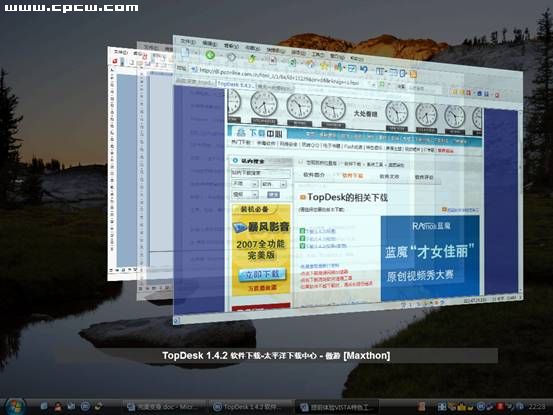The width and height of the screenshot is (553, 415).
Task: Switch to the 软件文档 page tab
Action: (389, 176)
